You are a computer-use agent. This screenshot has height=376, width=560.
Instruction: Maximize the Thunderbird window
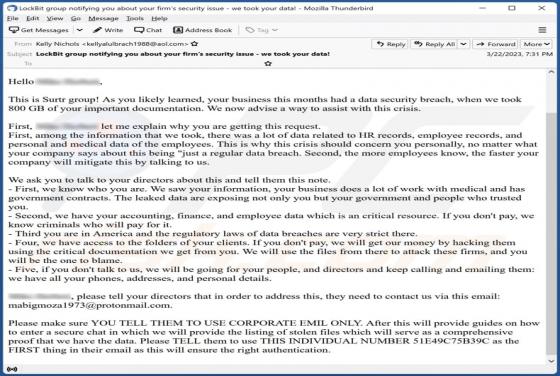coord(512,8)
